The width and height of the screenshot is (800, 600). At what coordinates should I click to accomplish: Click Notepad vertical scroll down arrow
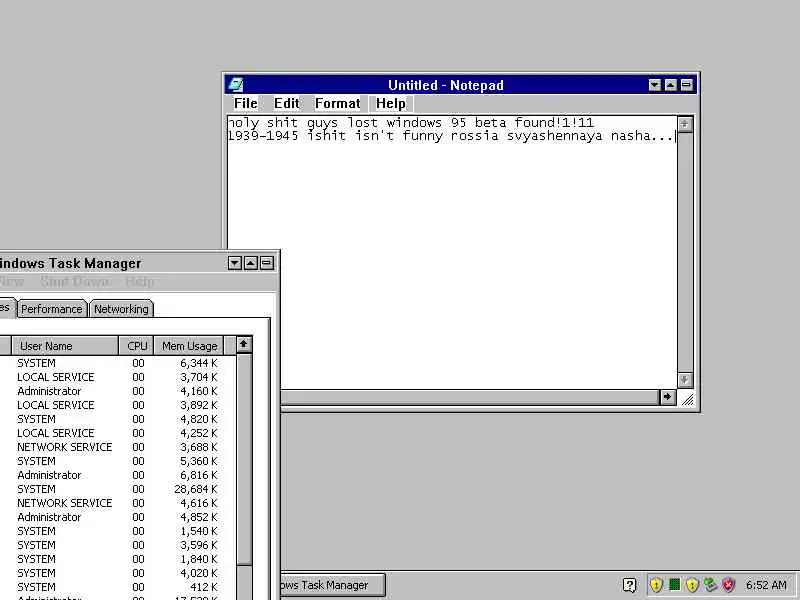click(x=685, y=380)
